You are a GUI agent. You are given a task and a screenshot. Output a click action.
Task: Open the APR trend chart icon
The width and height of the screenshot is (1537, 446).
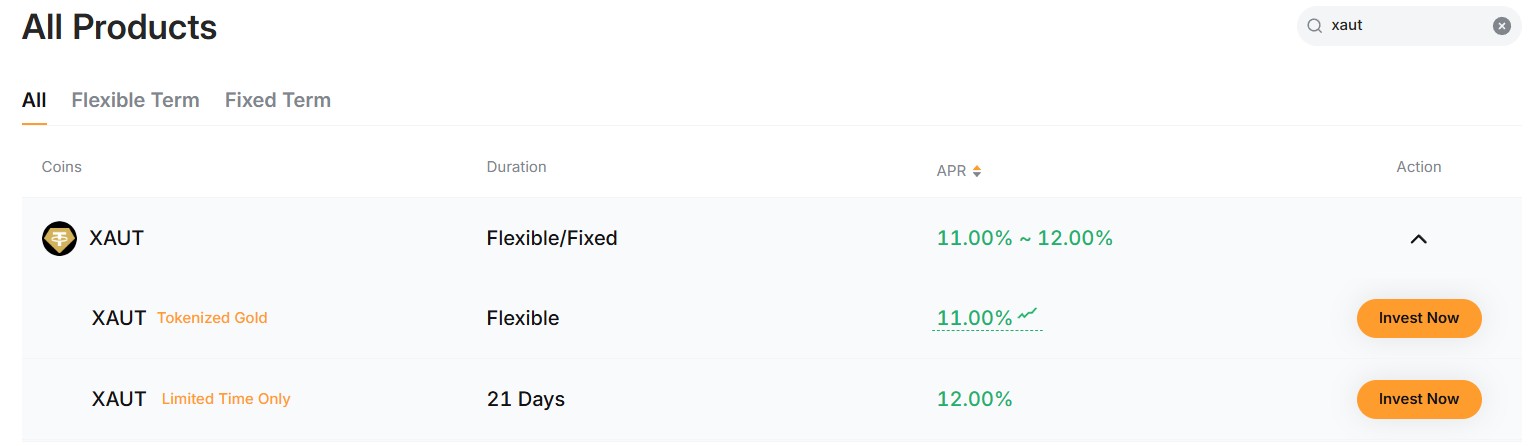point(1028,316)
